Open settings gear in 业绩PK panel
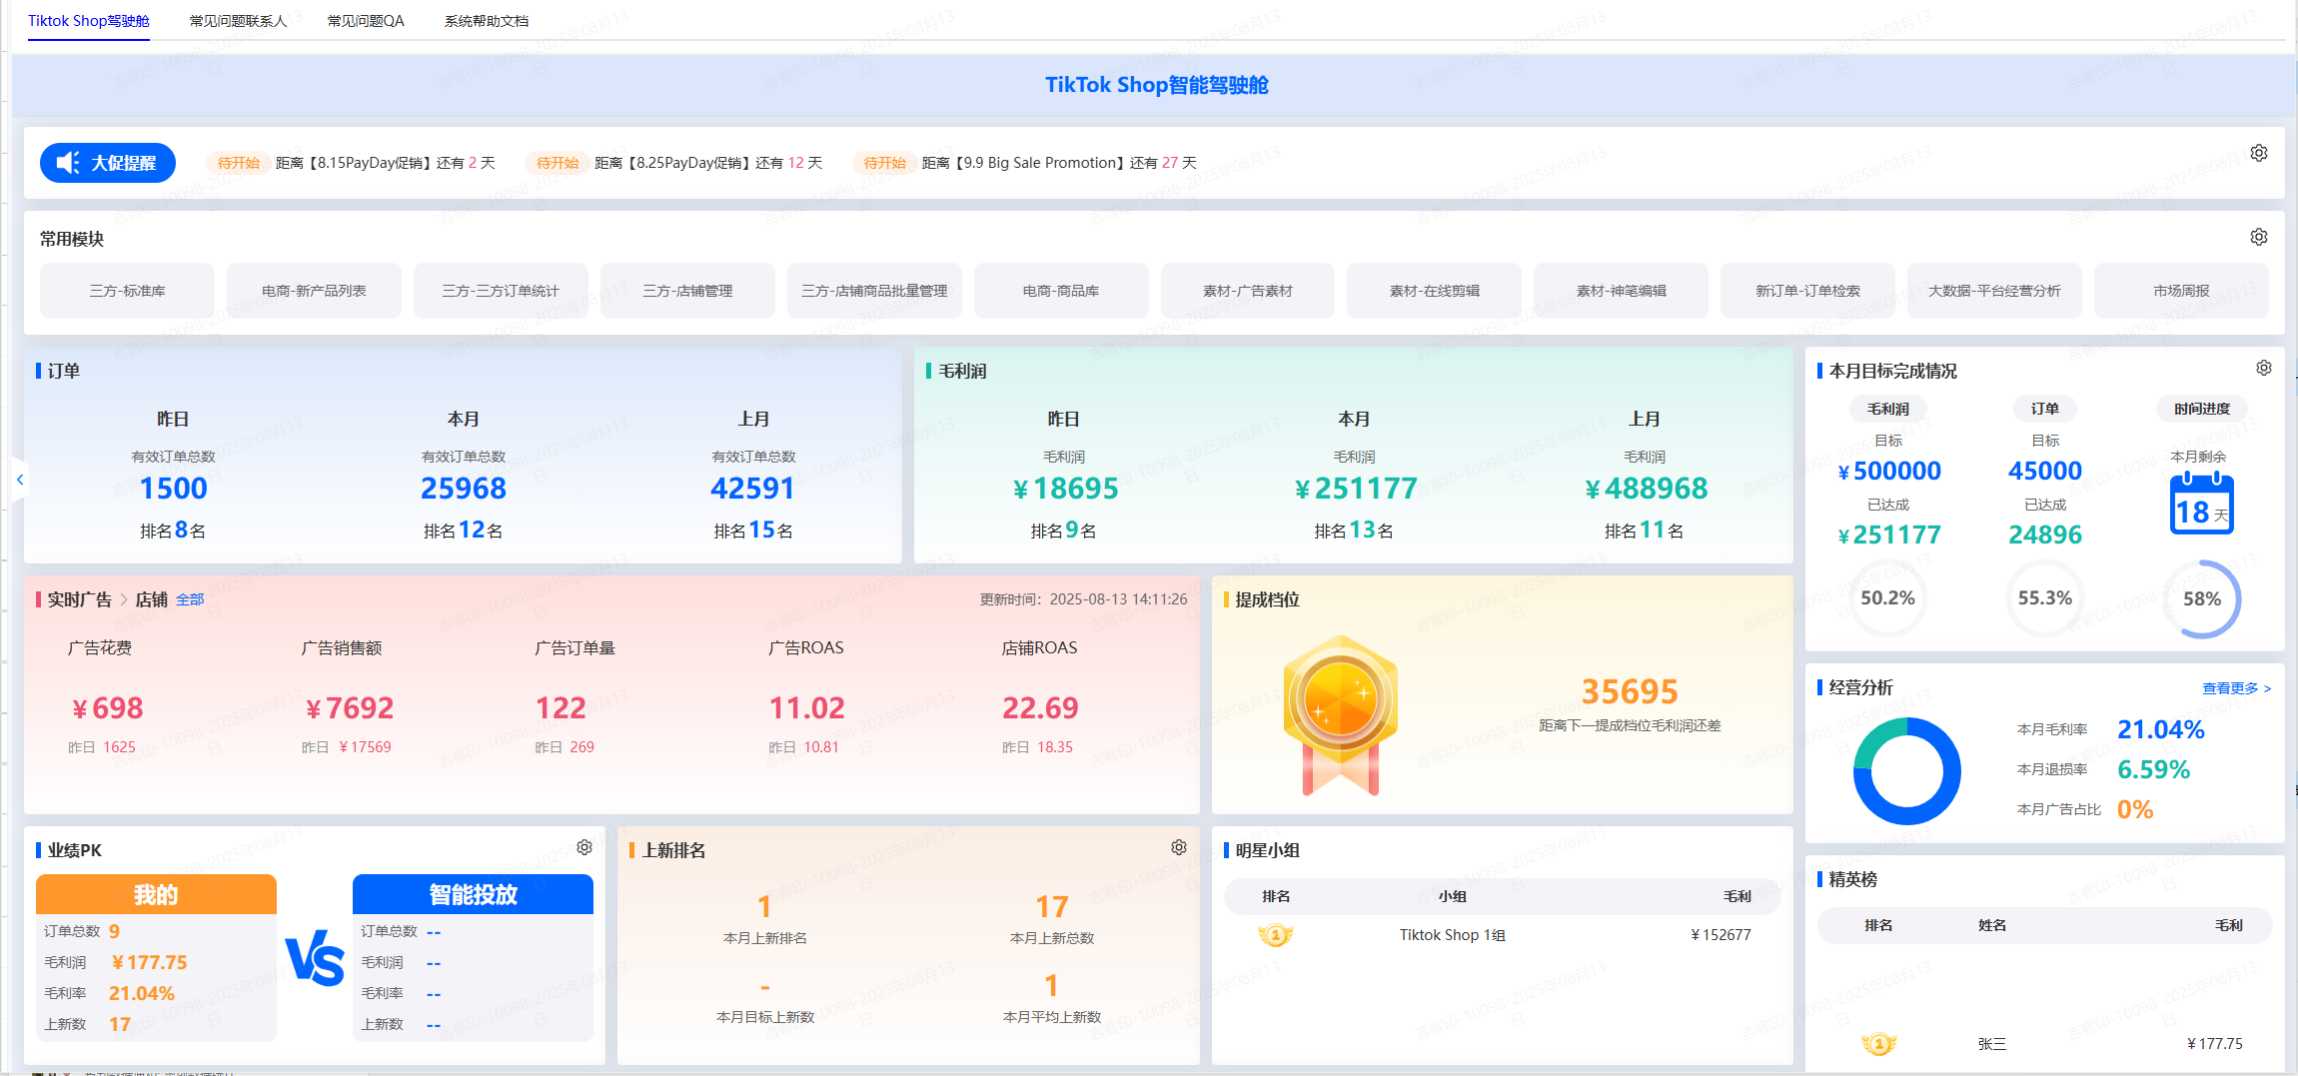 [x=584, y=848]
